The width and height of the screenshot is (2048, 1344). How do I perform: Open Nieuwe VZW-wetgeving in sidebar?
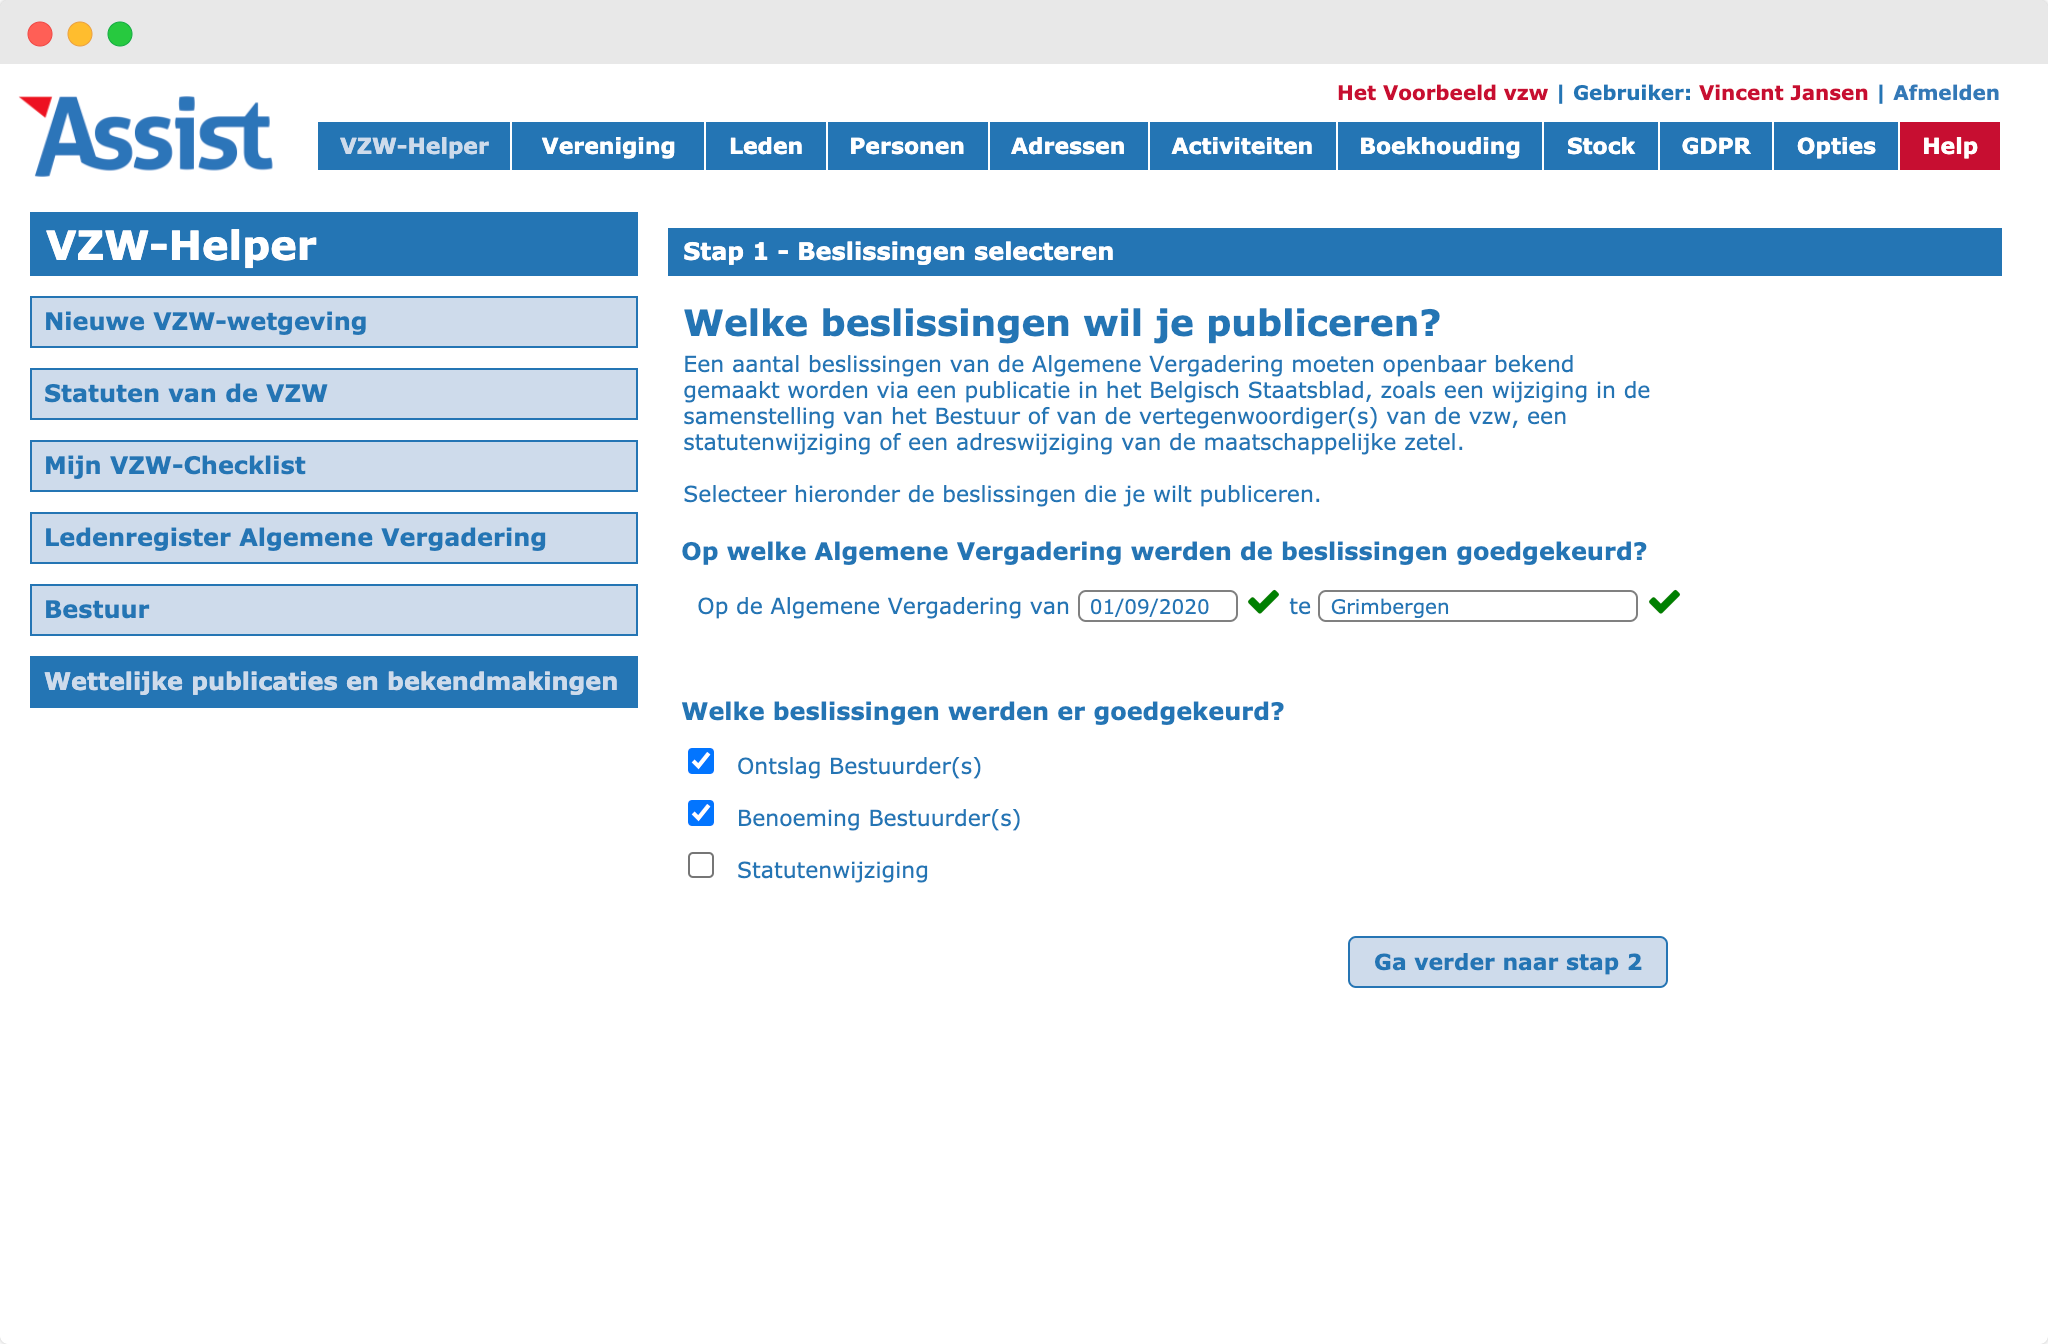pyautogui.click(x=334, y=322)
